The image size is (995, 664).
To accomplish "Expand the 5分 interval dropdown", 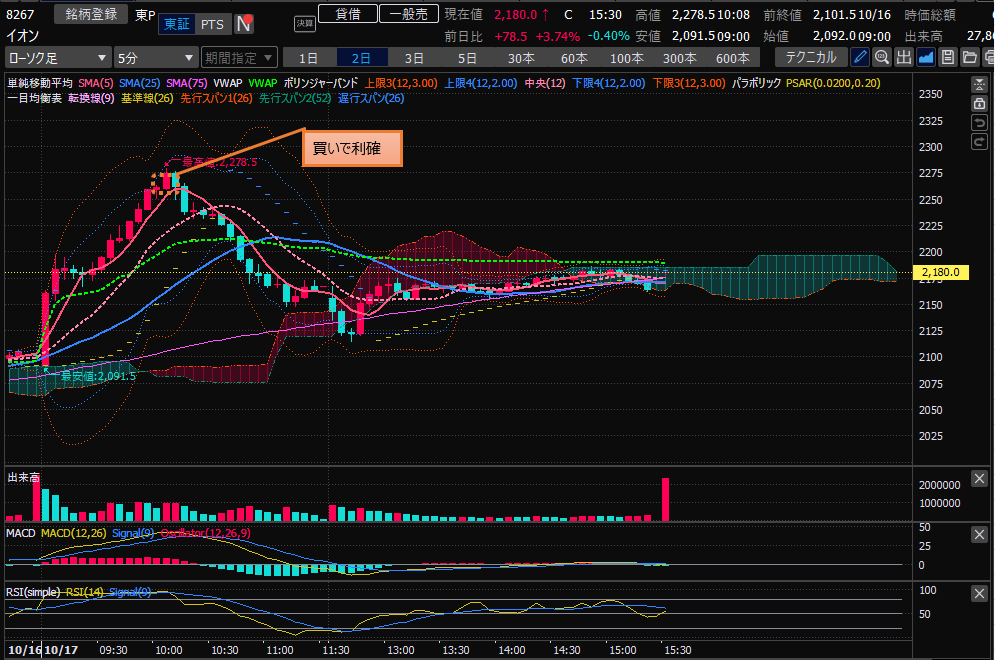I will coord(155,58).
